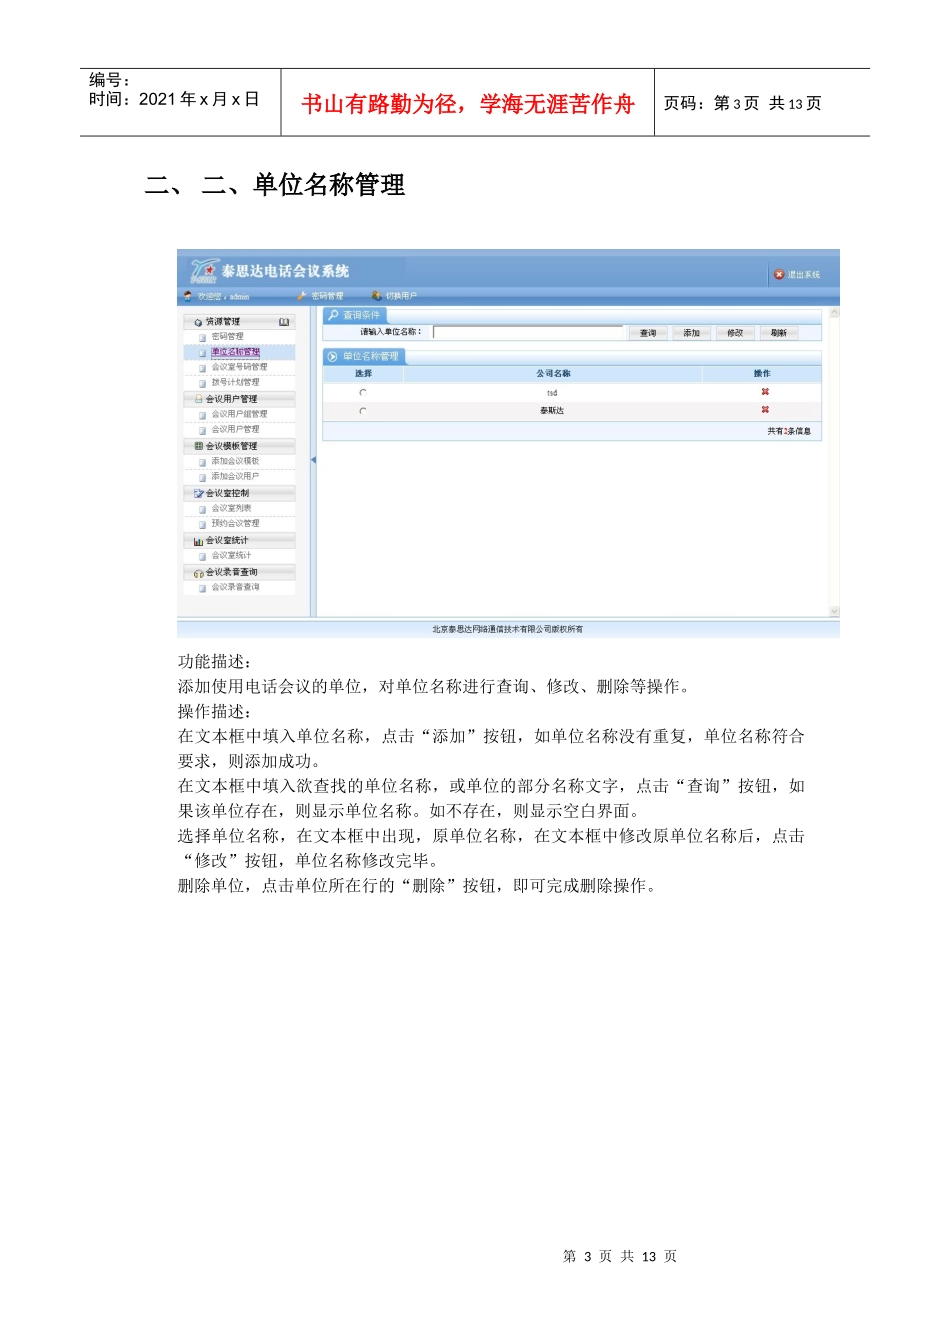This screenshot has width=950, height=1344.
Task: Click the 操作 column header
Action: point(762,373)
